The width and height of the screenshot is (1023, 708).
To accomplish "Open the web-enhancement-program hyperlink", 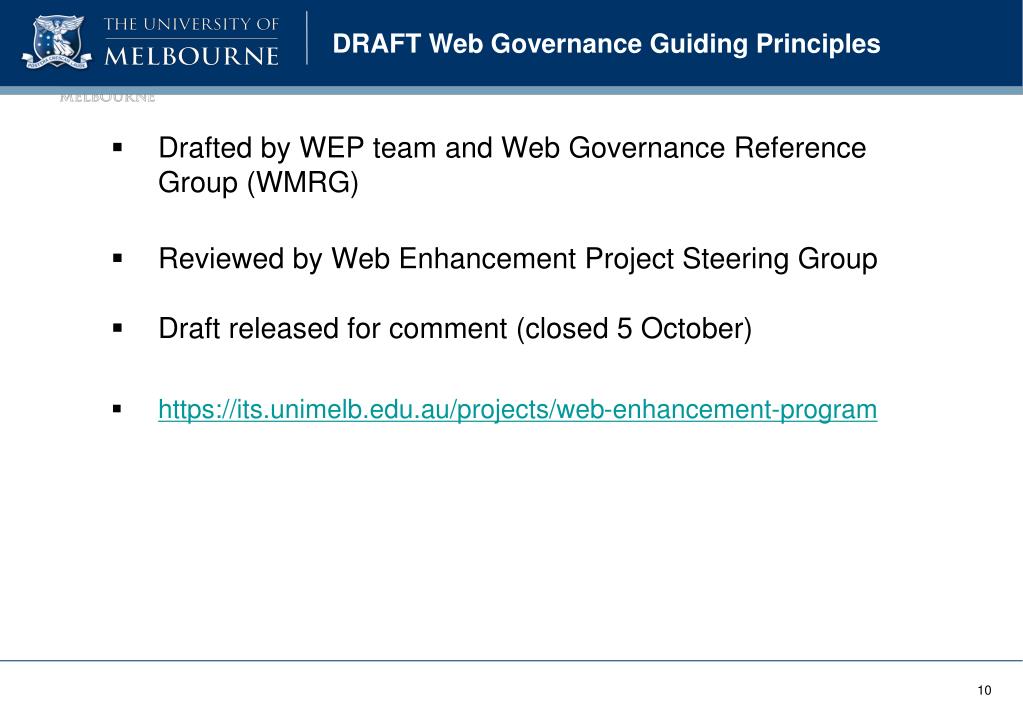I will (517, 410).
